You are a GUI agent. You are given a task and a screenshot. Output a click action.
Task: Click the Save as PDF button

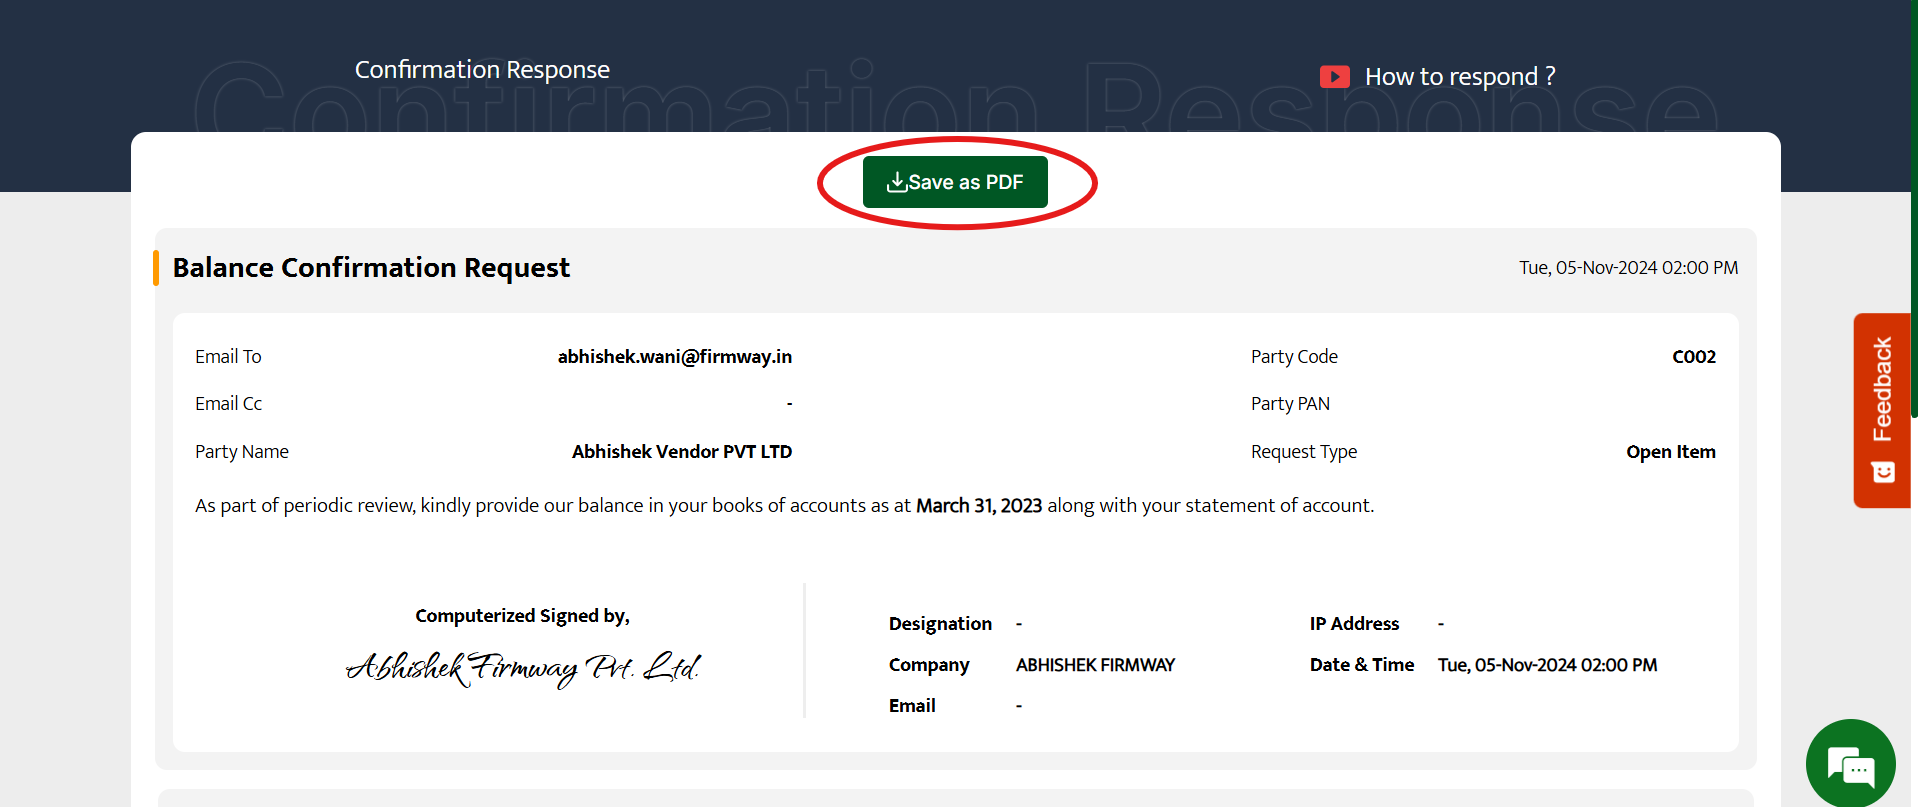pos(955,182)
